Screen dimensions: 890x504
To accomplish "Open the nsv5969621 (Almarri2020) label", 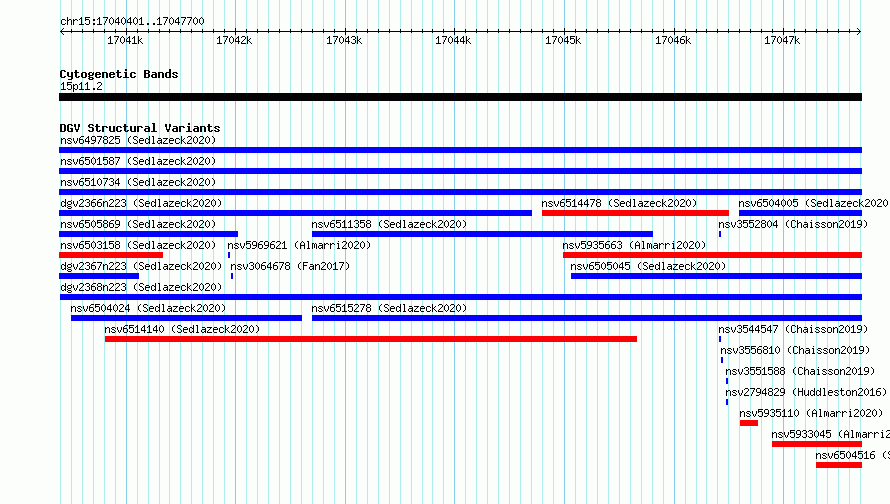I will (x=299, y=245).
